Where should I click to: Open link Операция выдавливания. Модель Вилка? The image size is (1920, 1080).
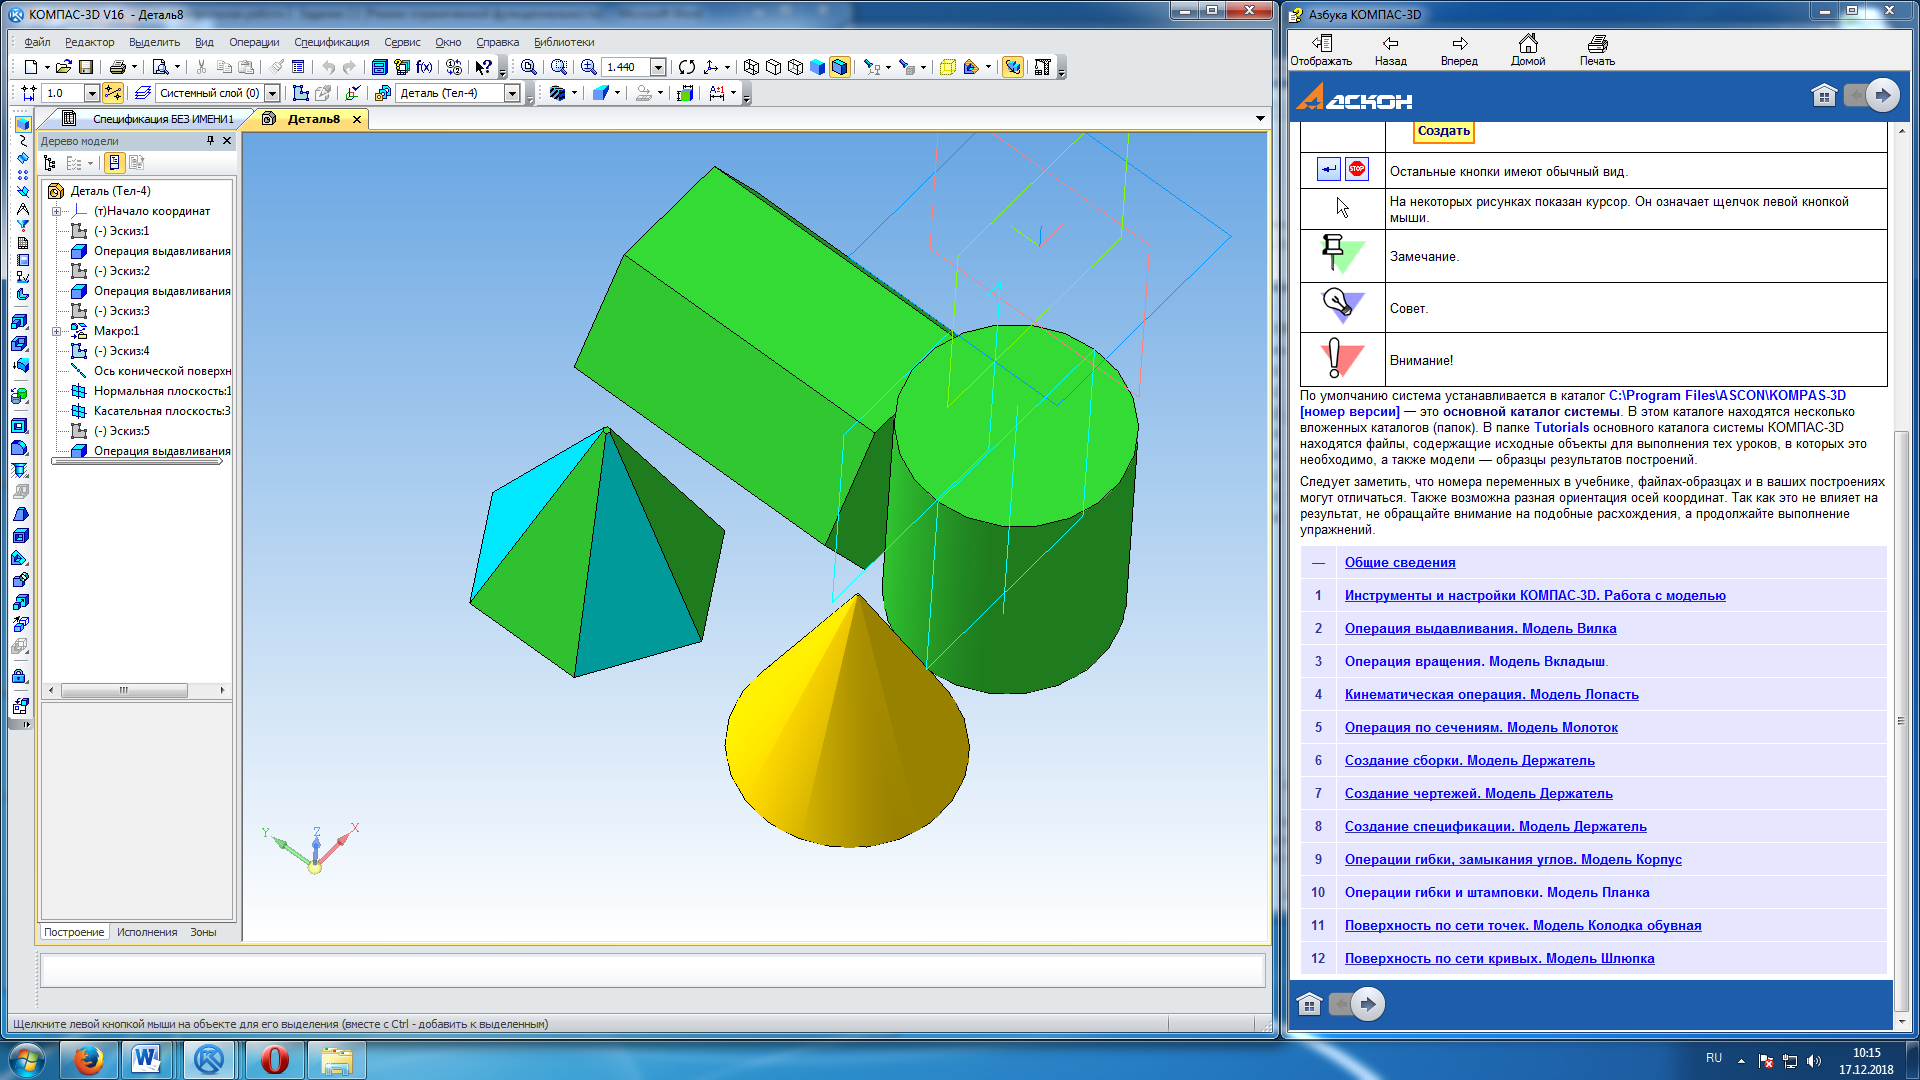click(x=1480, y=628)
